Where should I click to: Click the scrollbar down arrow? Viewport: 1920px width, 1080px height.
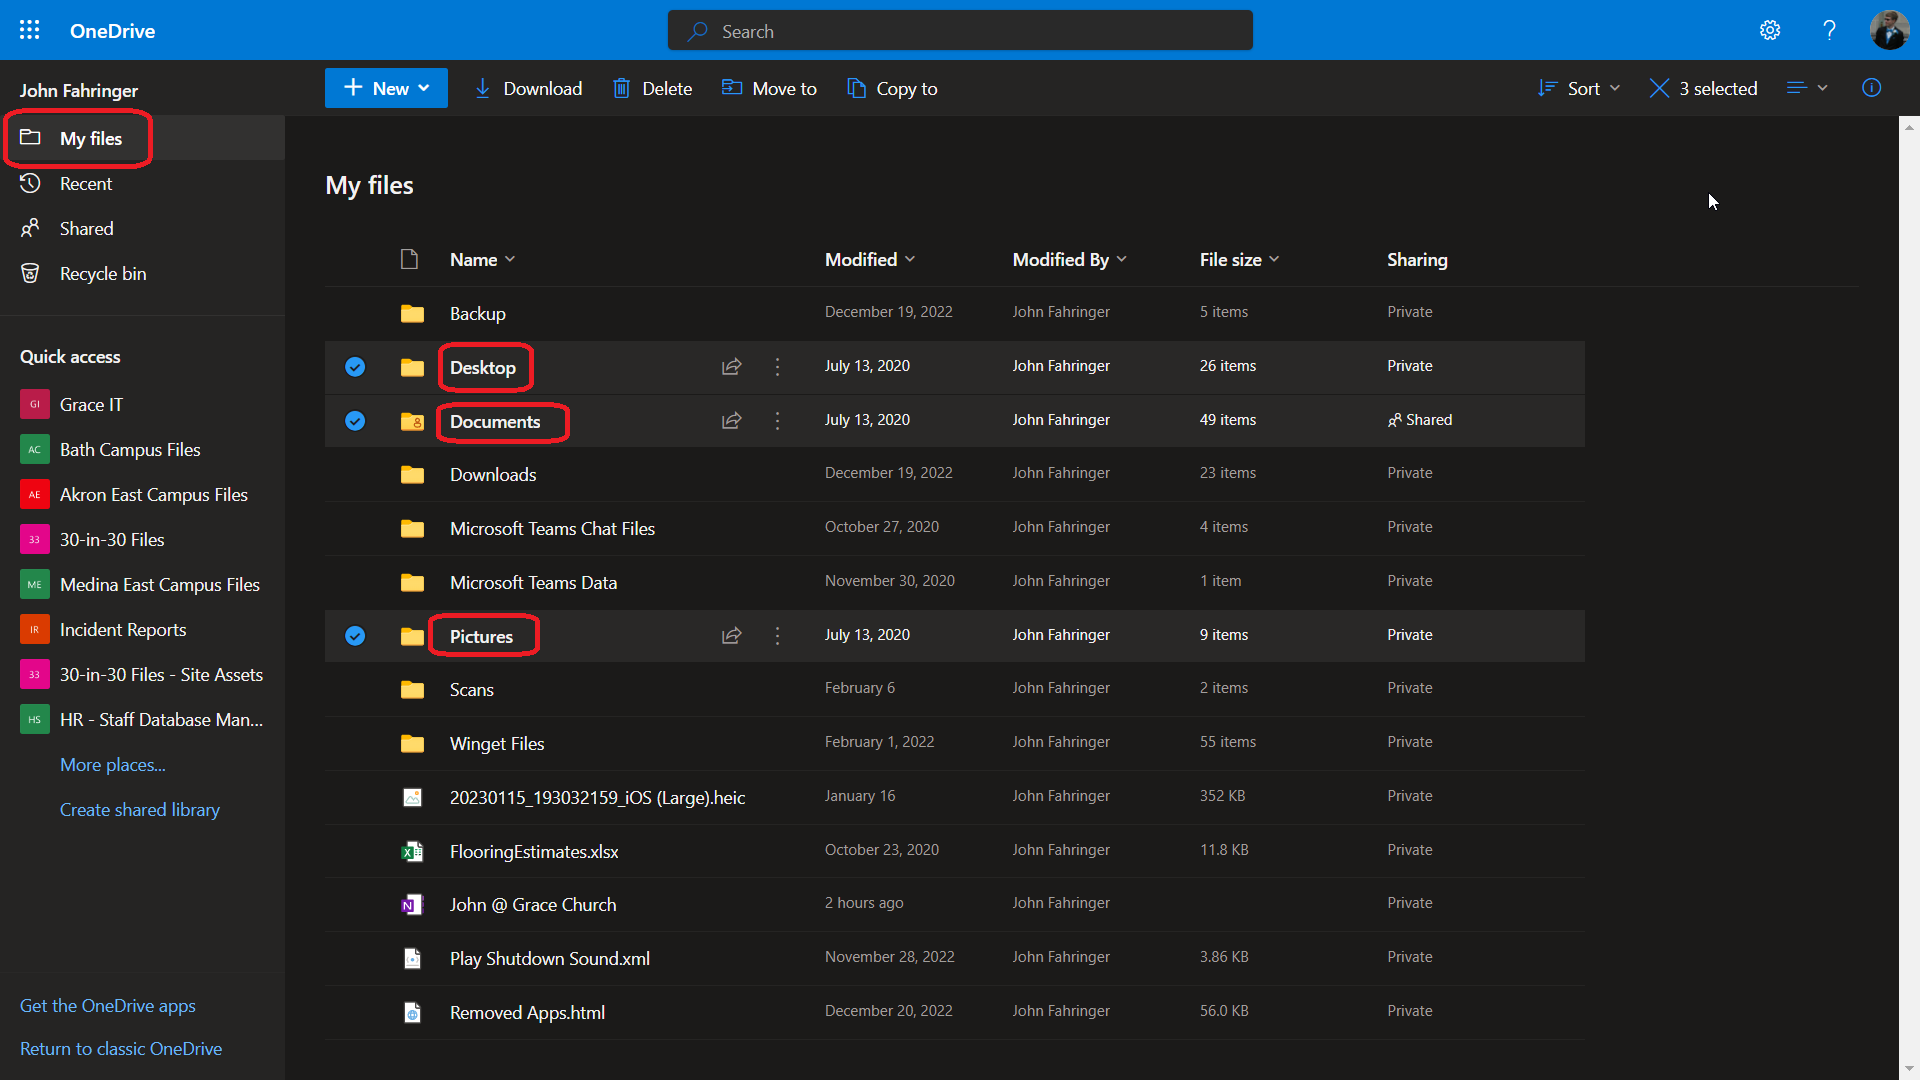[1910, 1069]
